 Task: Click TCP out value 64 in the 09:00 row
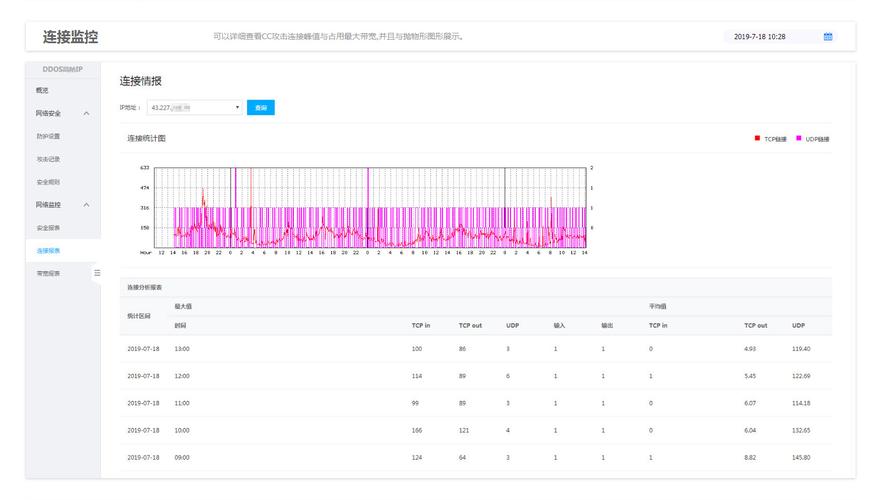pos(462,458)
